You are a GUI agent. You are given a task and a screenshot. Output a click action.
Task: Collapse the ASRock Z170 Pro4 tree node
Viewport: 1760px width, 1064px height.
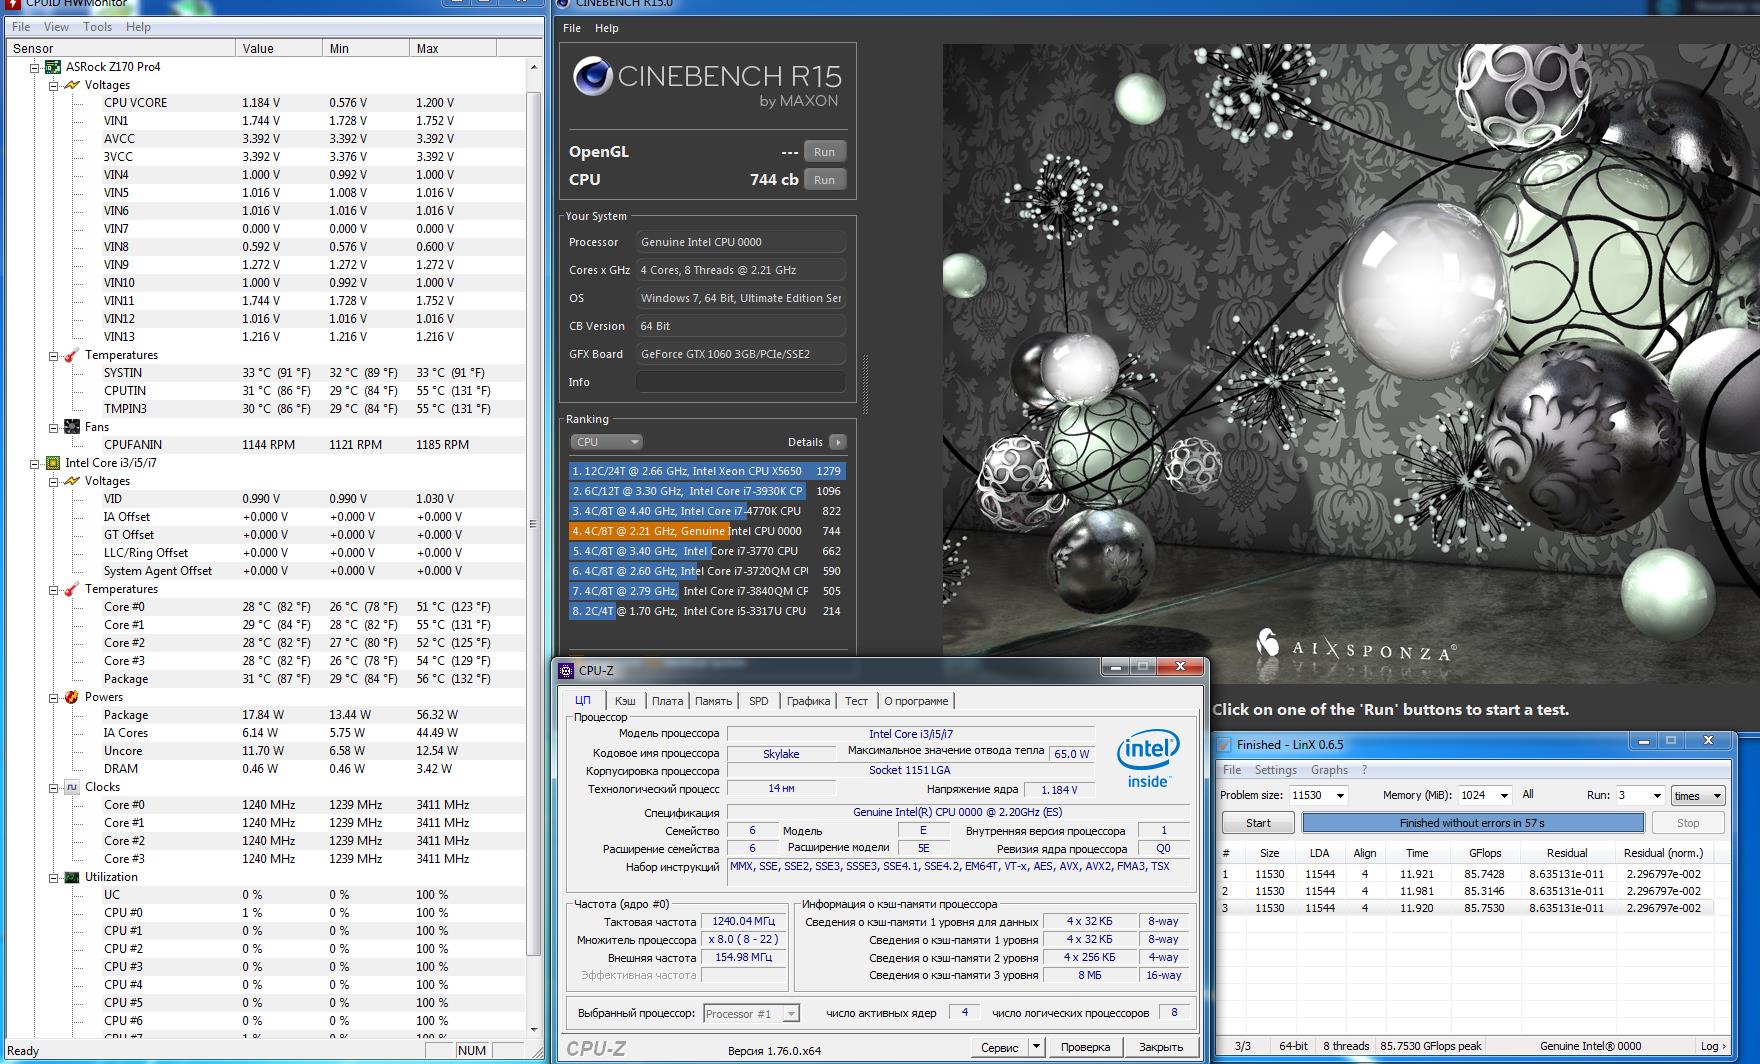(x=34, y=68)
